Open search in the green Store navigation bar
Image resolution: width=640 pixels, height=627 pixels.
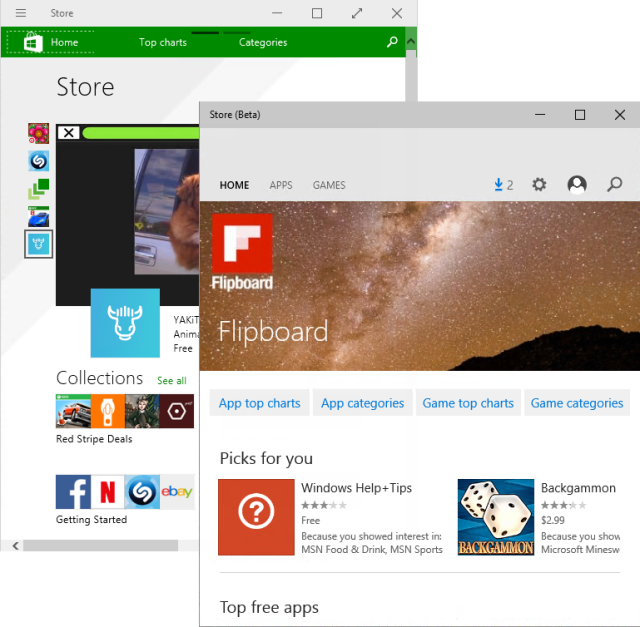[392, 42]
